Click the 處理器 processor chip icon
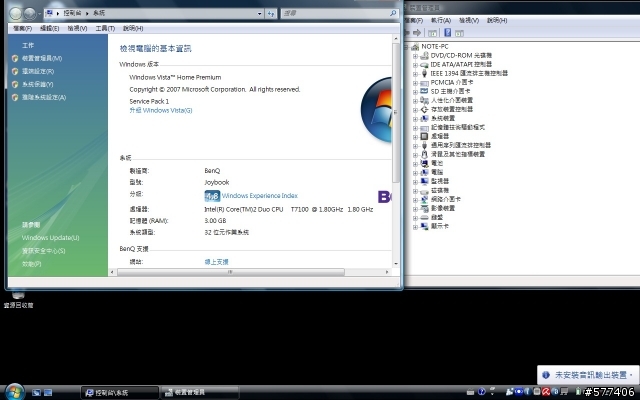The height and width of the screenshot is (400, 640). pyautogui.click(x=424, y=136)
